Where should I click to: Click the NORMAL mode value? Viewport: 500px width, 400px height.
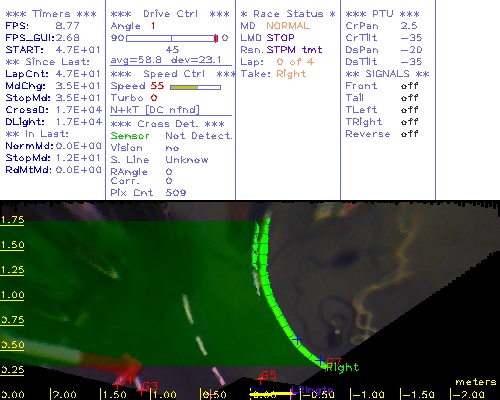point(288,26)
